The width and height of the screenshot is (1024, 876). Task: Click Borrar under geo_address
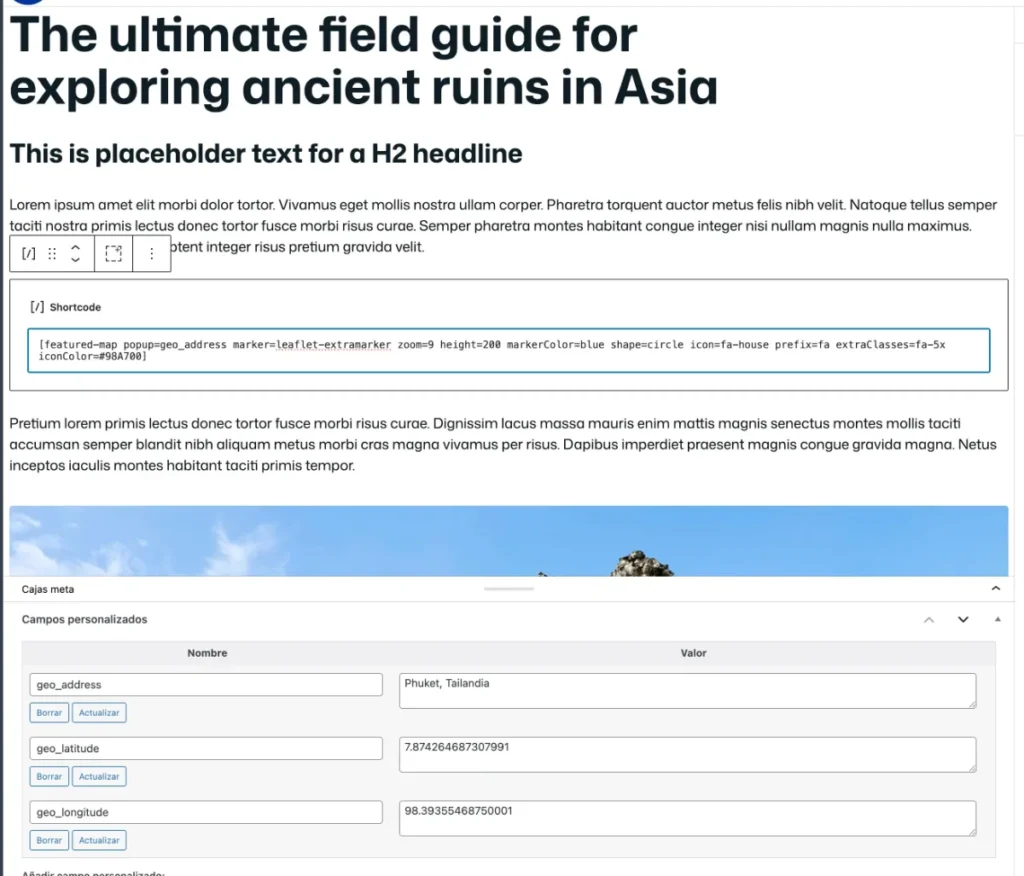(x=49, y=713)
